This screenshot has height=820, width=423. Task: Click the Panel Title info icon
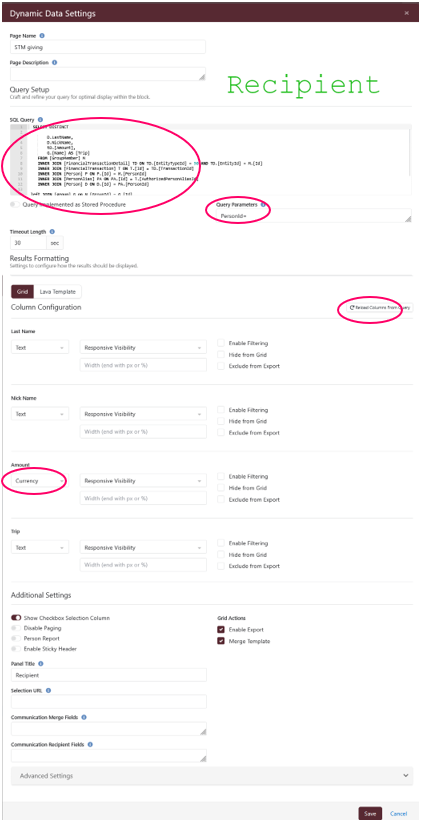[41, 664]
